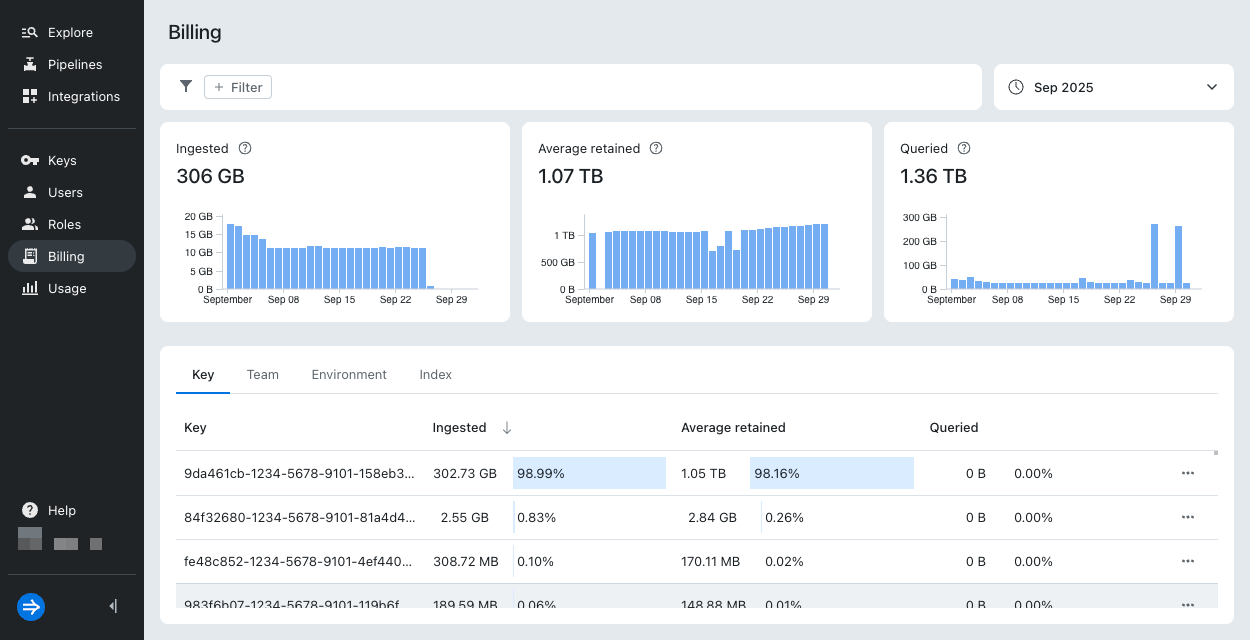The width and height of the screenshot is (1250, 640).
Task: Click the question icon next to Queried
Action: 964,148
